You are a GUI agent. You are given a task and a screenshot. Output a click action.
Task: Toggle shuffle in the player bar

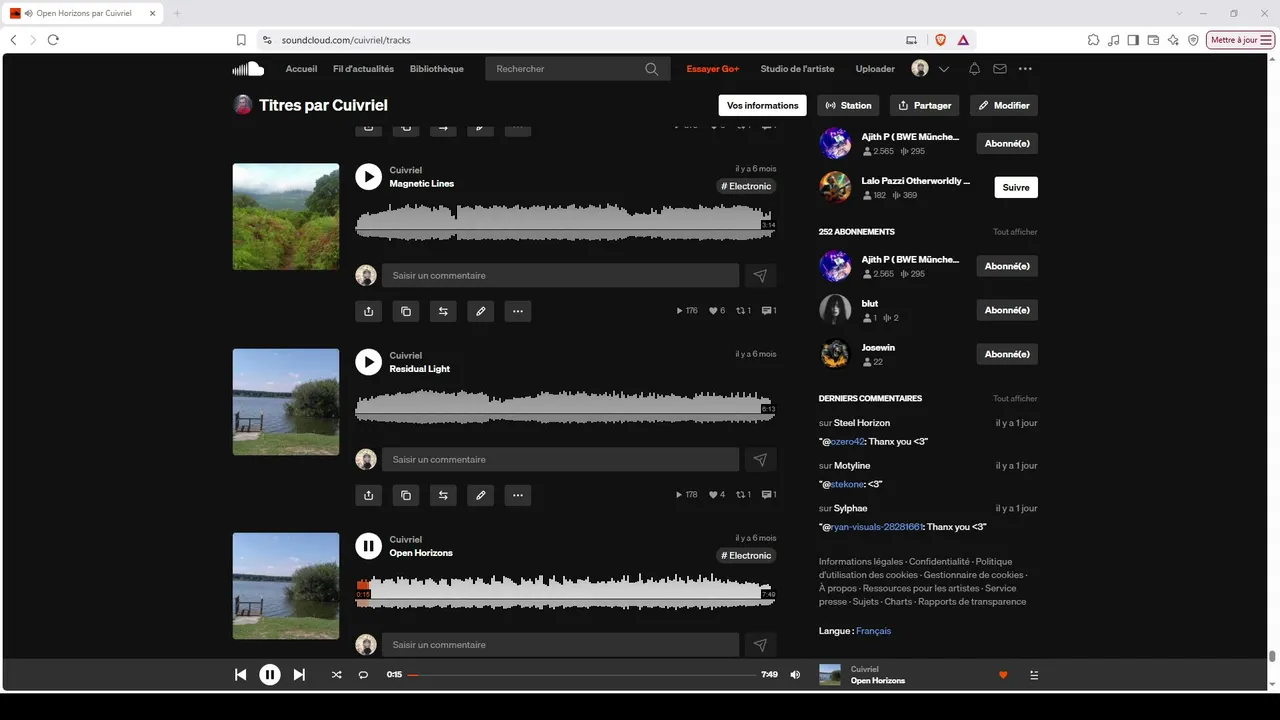pyautogui.click(x=336, y=675)
